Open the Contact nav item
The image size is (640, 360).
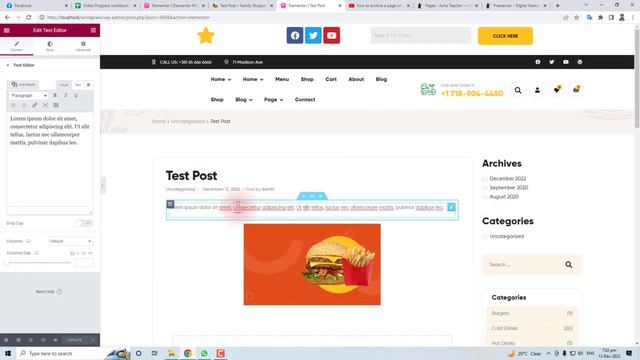[x=305, y=100]
